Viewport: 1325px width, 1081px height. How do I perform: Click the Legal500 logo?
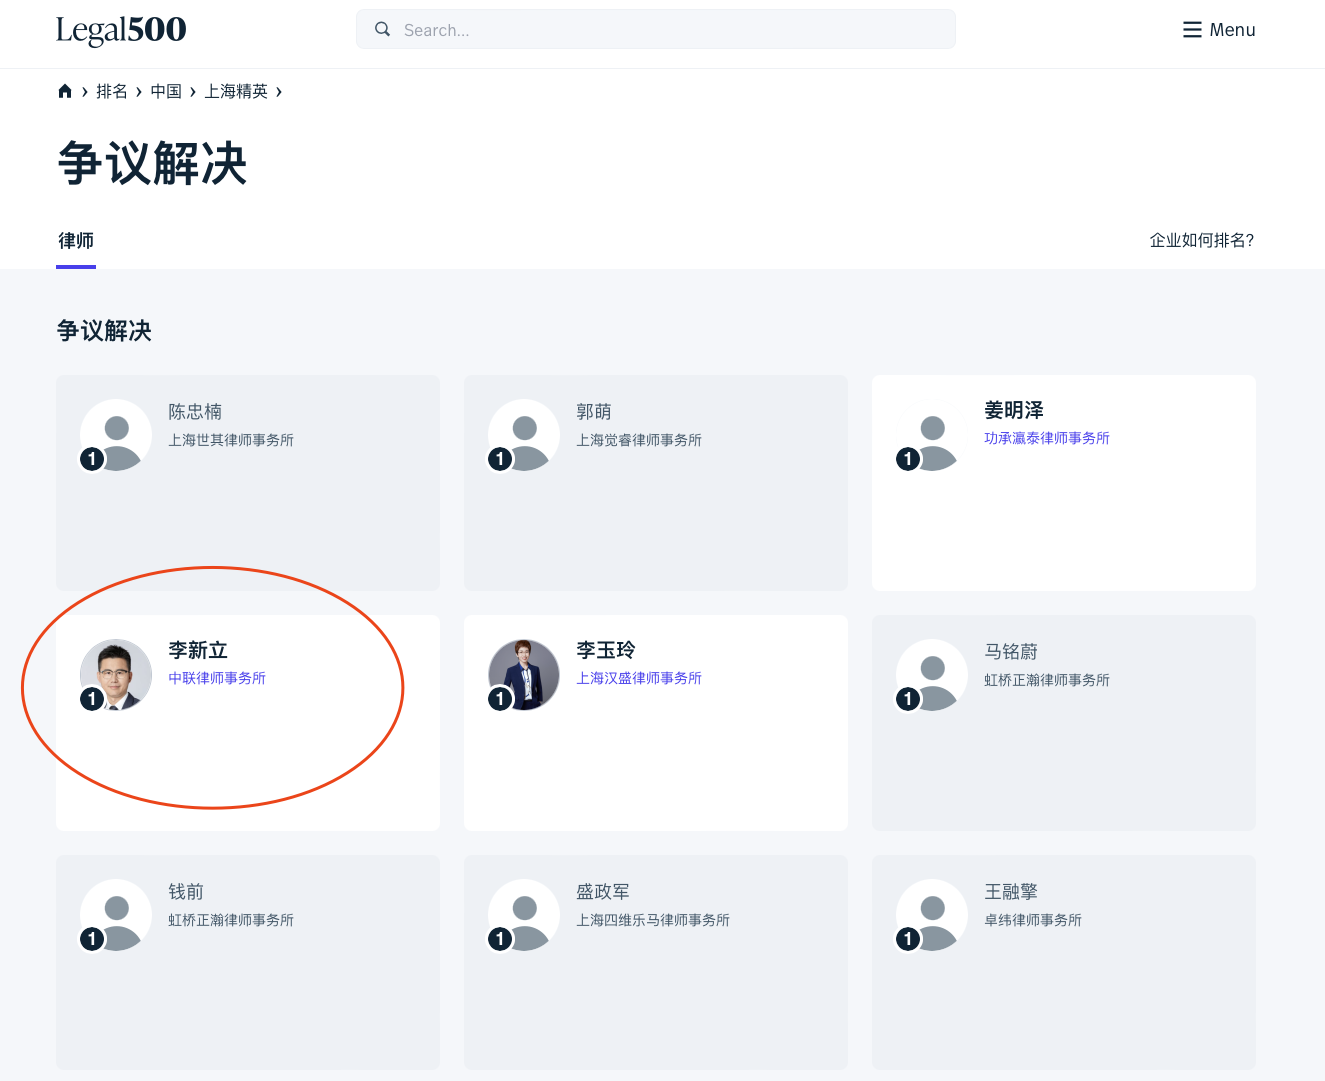[x=121, y=30]
